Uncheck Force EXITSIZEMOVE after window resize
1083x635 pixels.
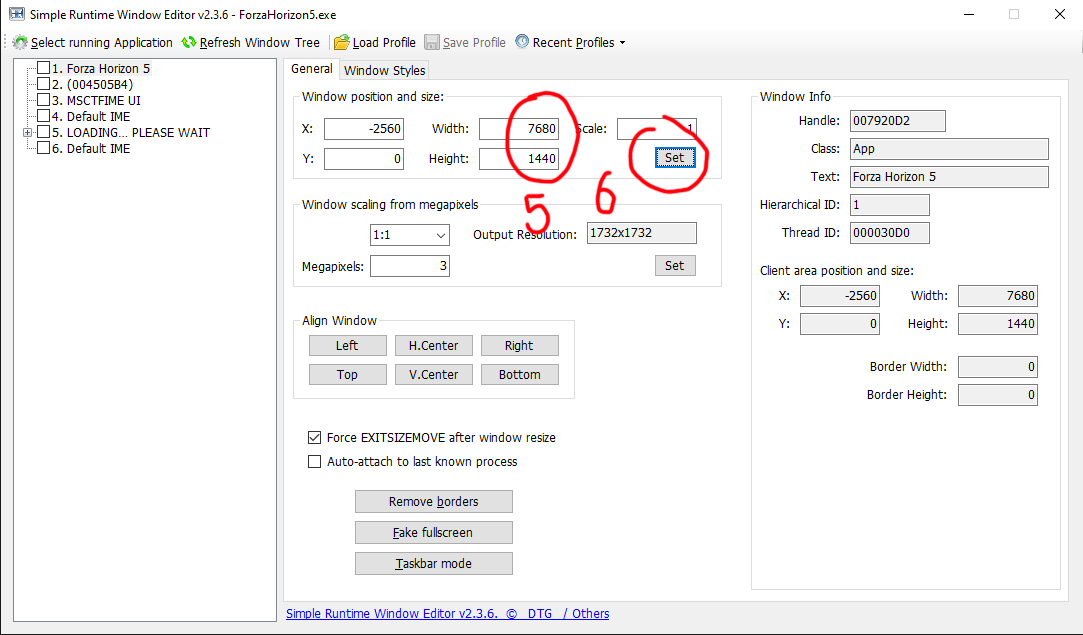click(314, 437)
